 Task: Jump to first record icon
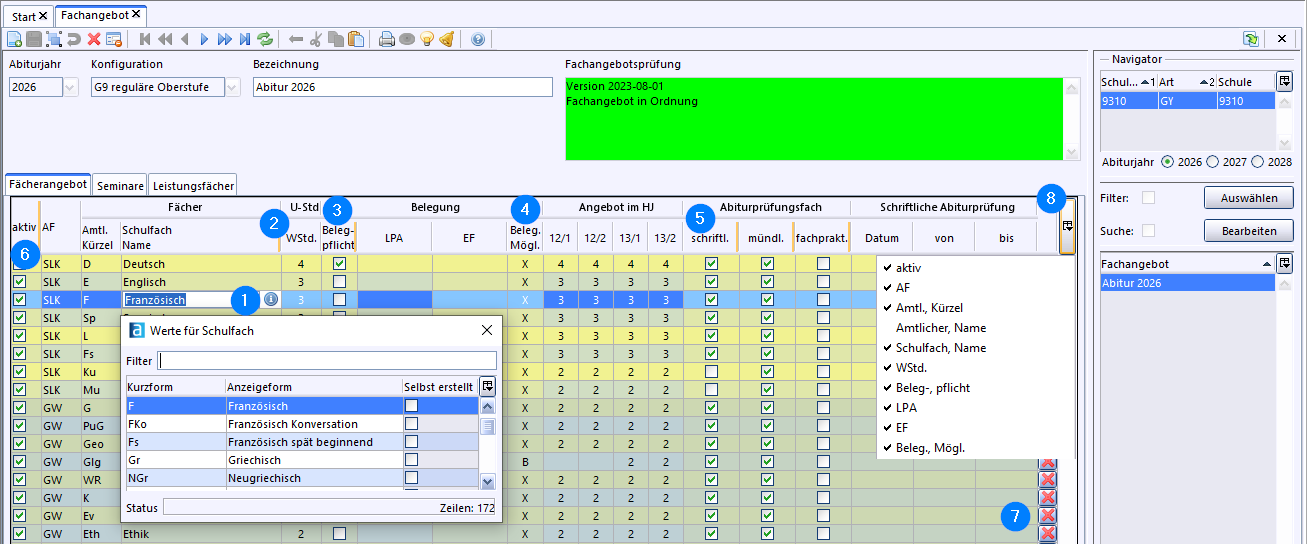click(x=145, y=39)
